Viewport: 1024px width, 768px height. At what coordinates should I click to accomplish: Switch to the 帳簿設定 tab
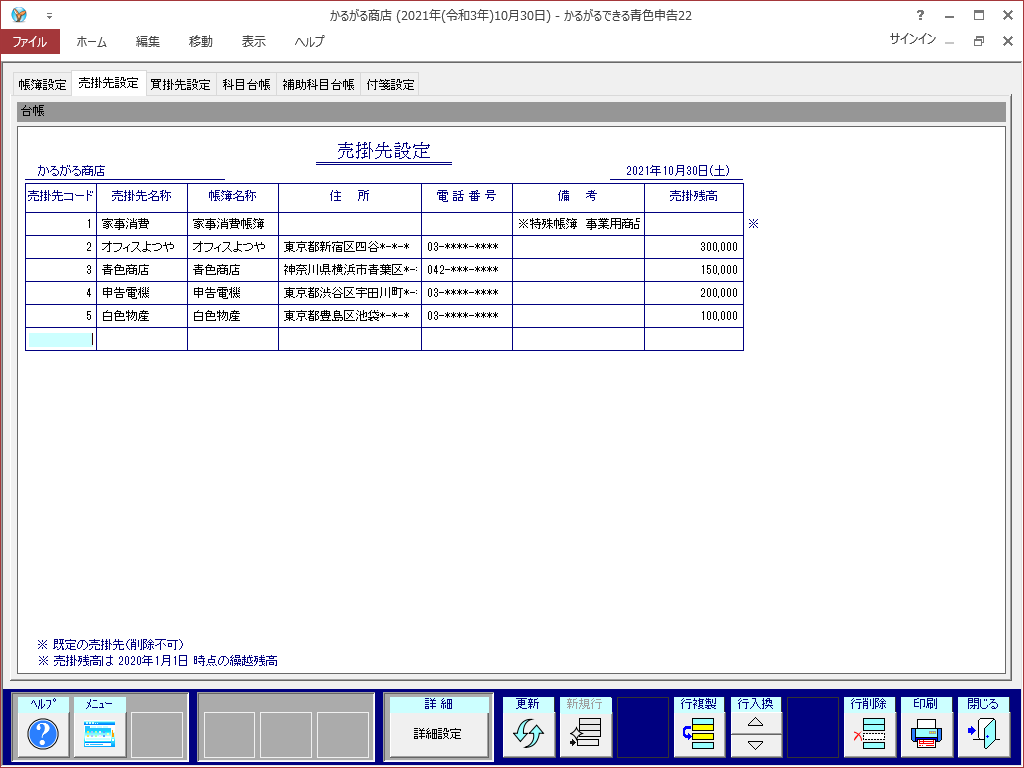point(42,84)
